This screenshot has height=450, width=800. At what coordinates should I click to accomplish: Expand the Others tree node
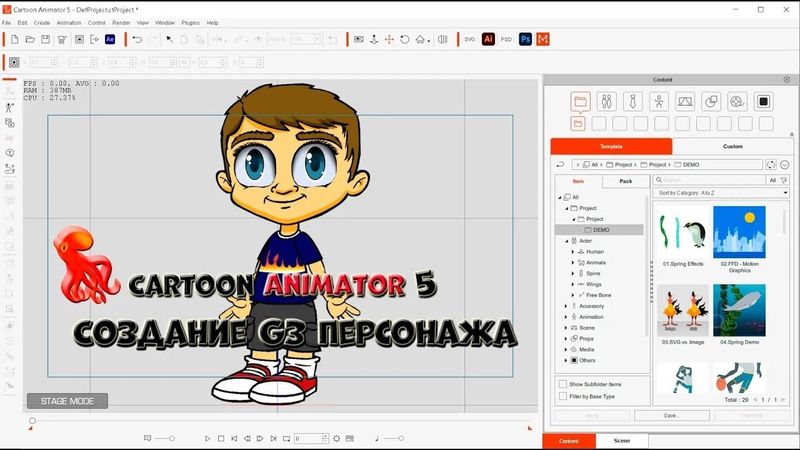click(x=566, y=360)
